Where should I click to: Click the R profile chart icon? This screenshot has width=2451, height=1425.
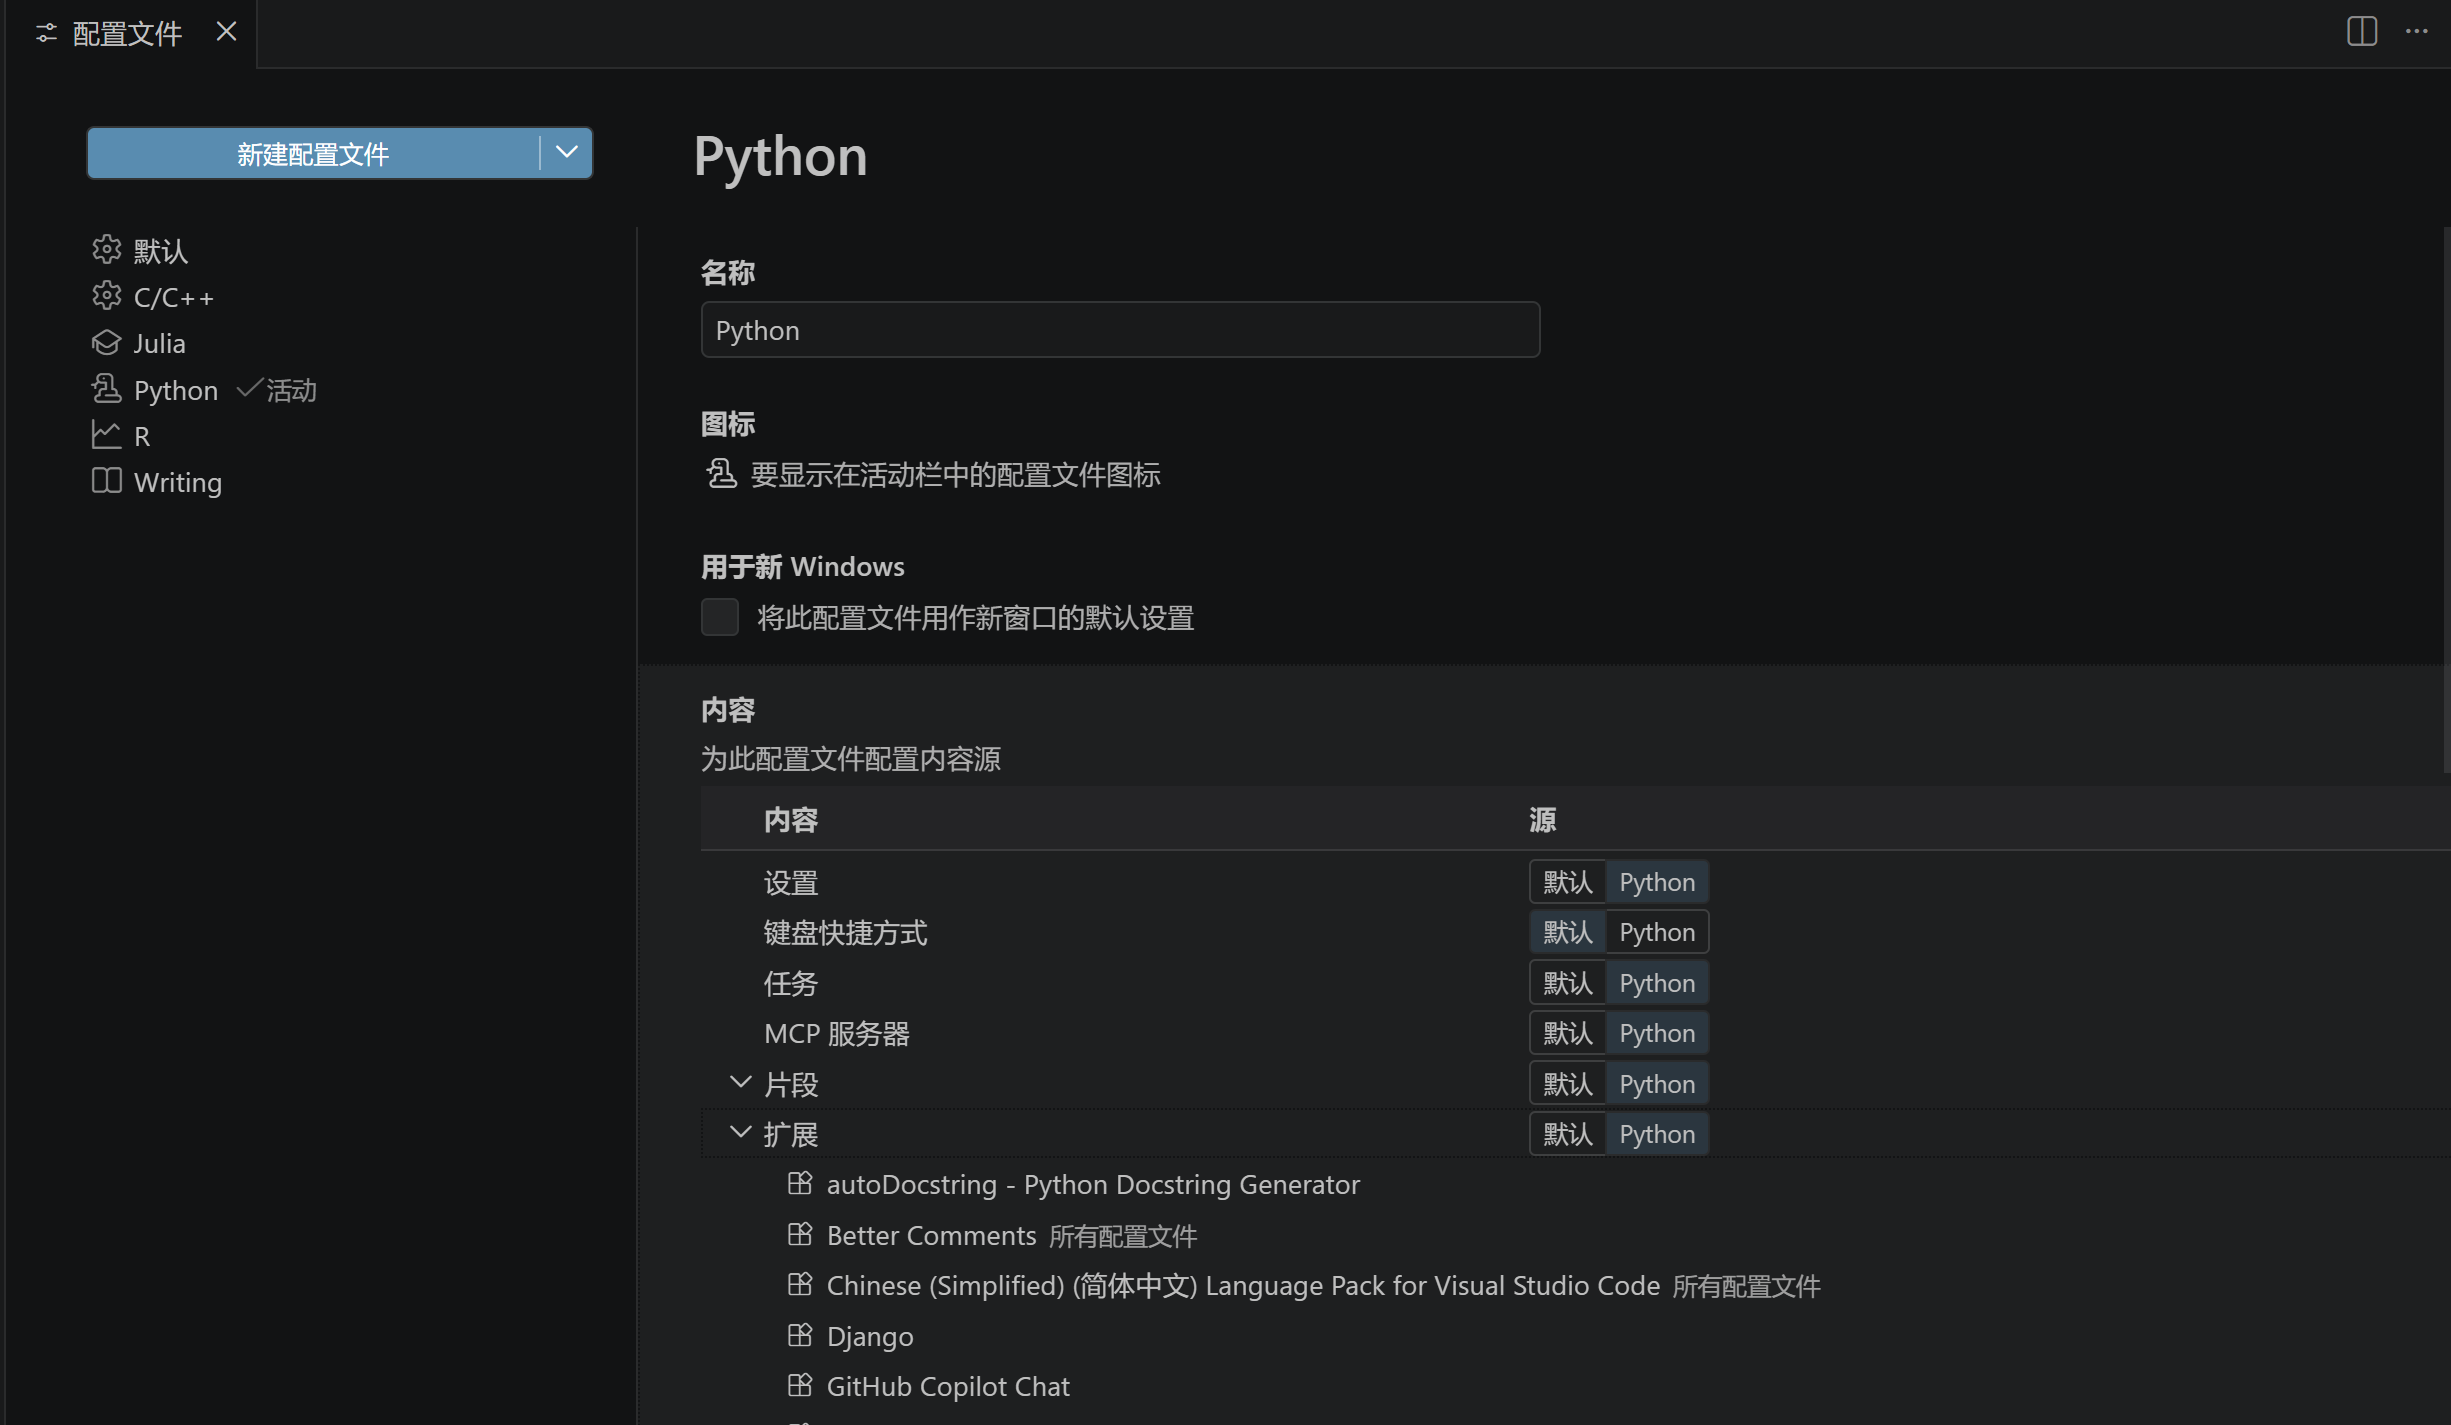click(107, 434)
